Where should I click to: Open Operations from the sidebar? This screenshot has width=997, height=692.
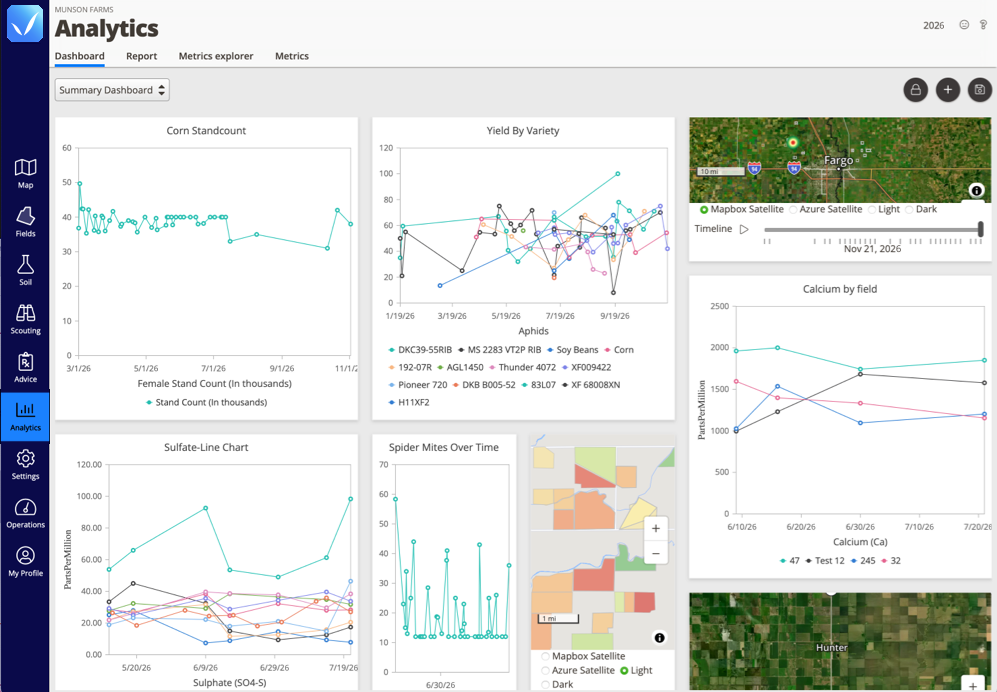pos(25,513)
